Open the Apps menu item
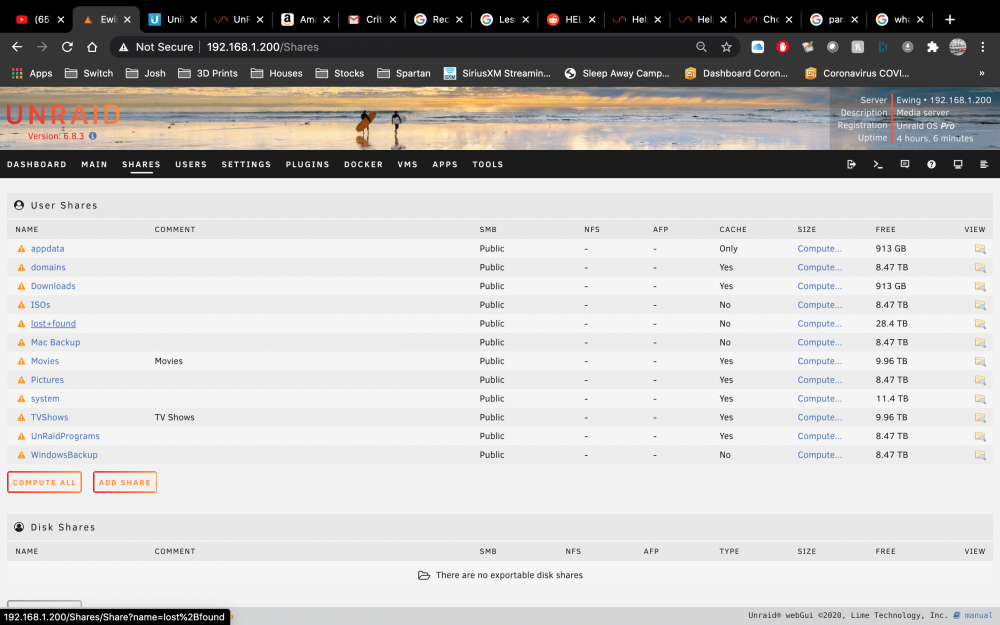The width and height of the screenshot is (1000, 625). pos(445,165)
